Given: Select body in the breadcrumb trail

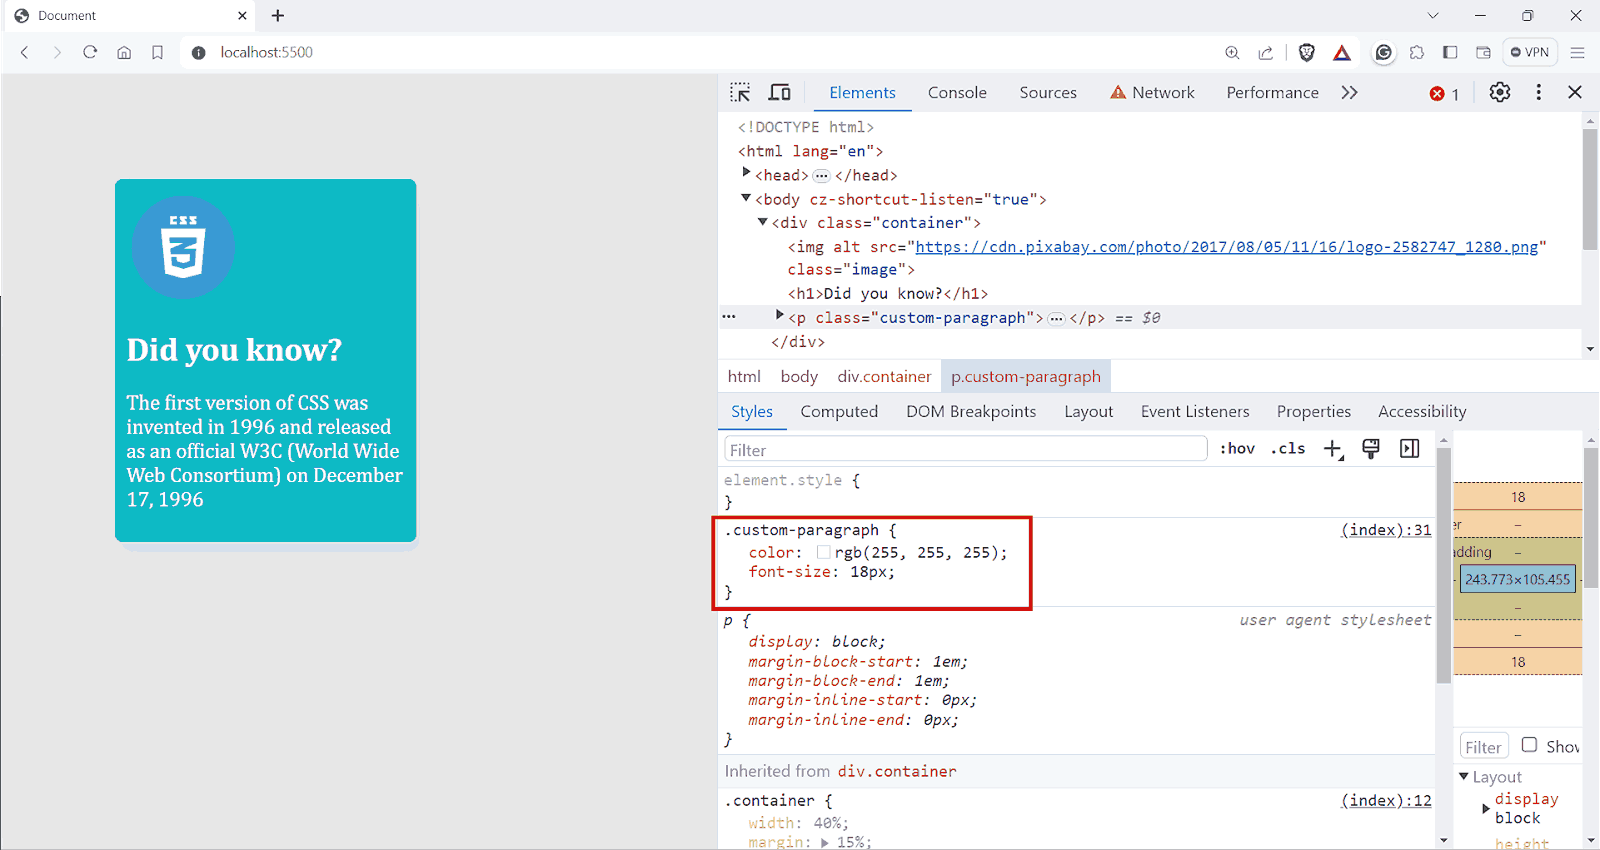Looking at the screenshot, I should pyautogui.click(x=799, y=376).
